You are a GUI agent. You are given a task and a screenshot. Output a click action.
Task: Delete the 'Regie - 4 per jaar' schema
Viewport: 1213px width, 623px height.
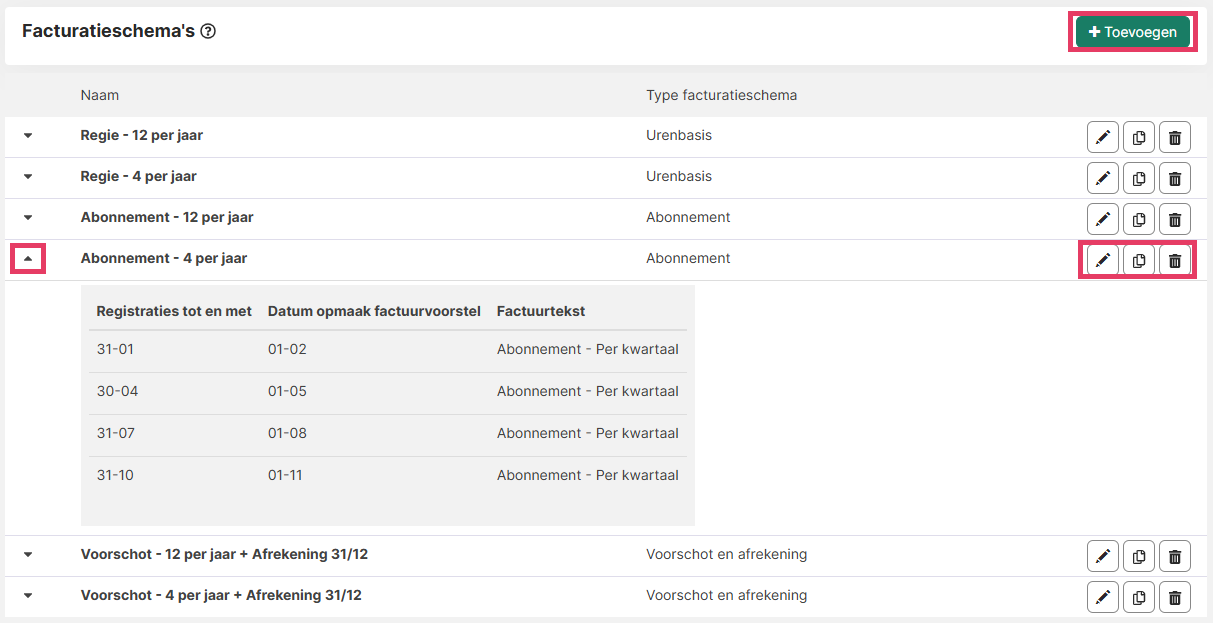pyautogui.click(x=1175, y=178)
